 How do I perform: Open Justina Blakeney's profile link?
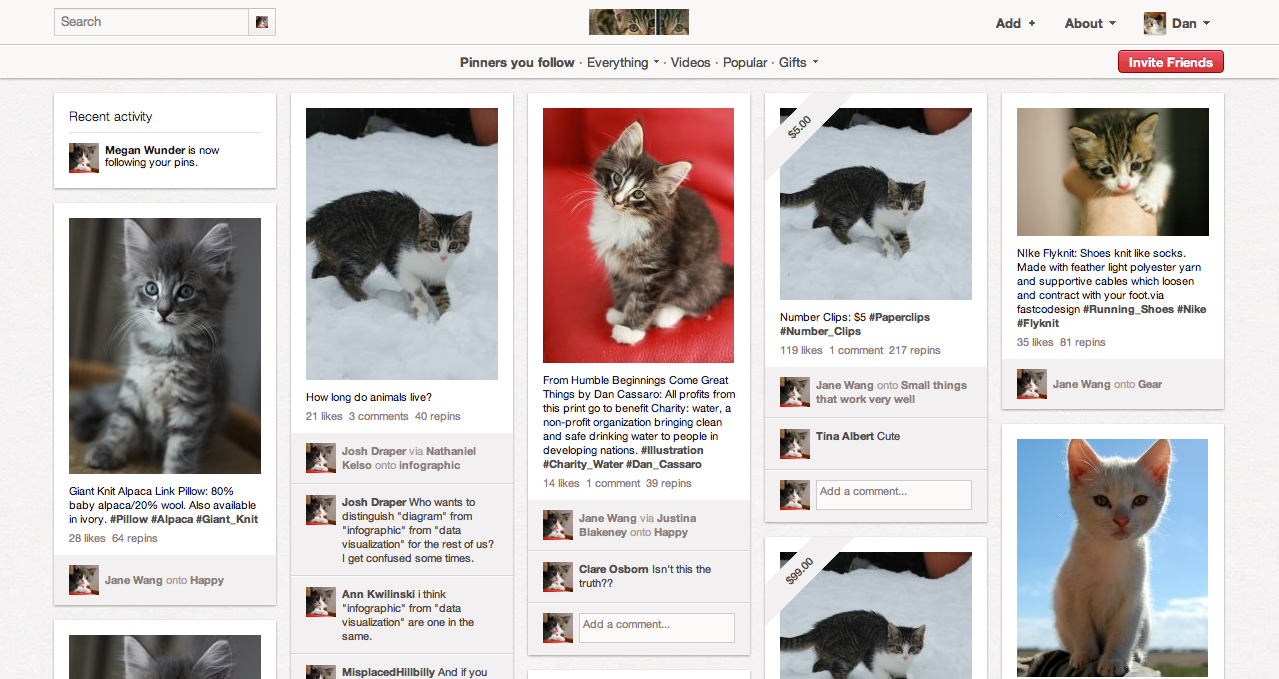tap(637, 525)
